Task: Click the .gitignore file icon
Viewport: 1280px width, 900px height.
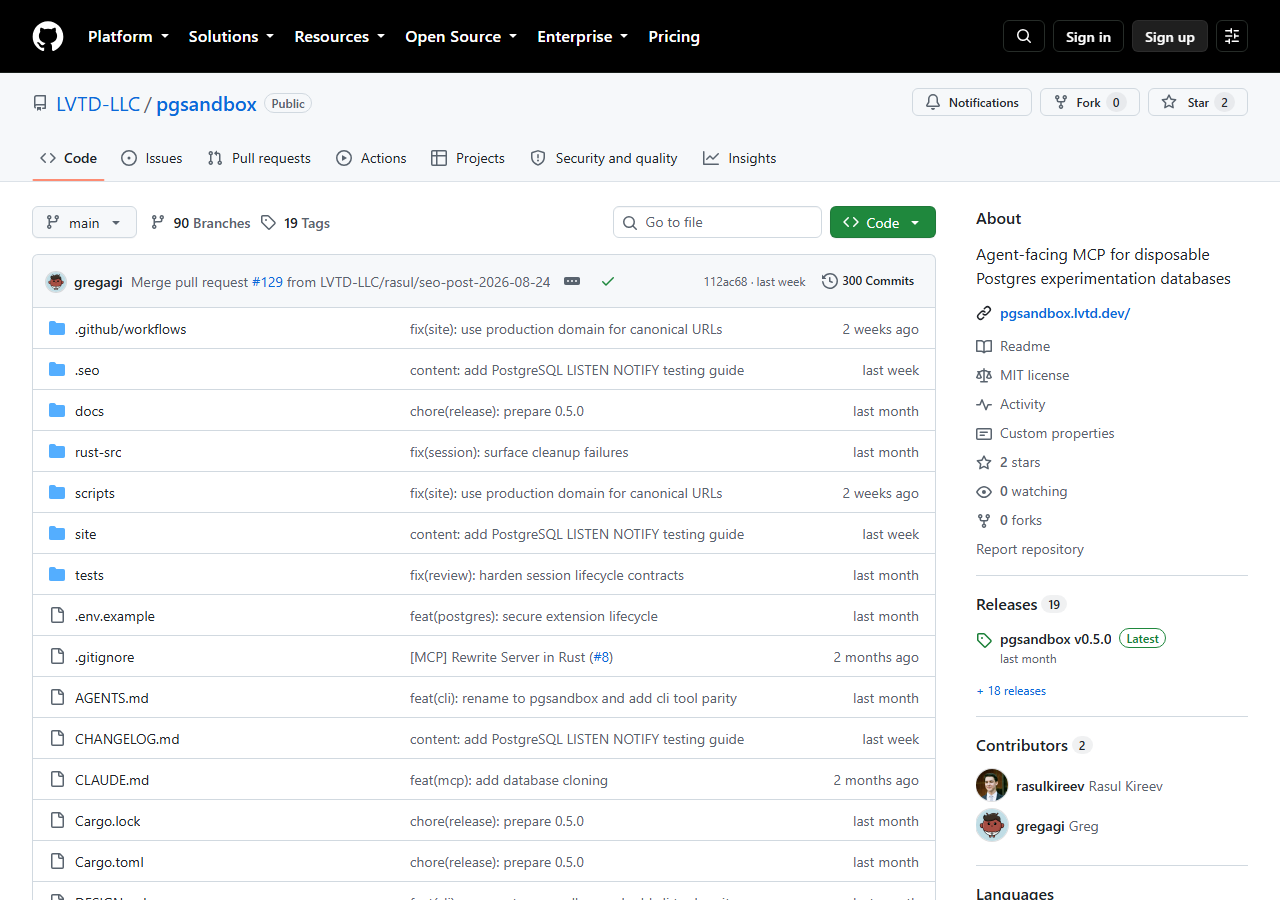Action: [57, 657]
